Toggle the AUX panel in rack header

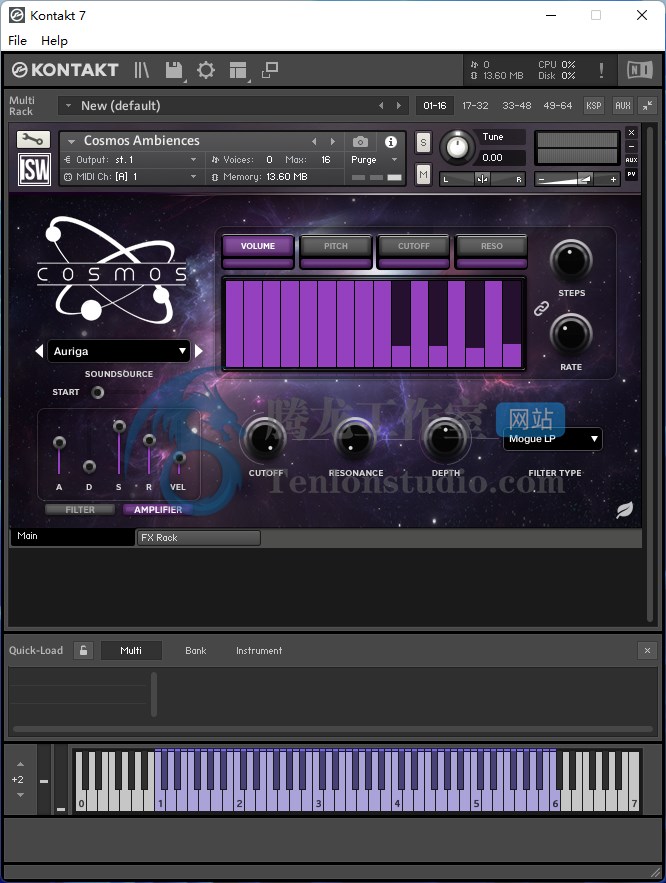point(623,105)
